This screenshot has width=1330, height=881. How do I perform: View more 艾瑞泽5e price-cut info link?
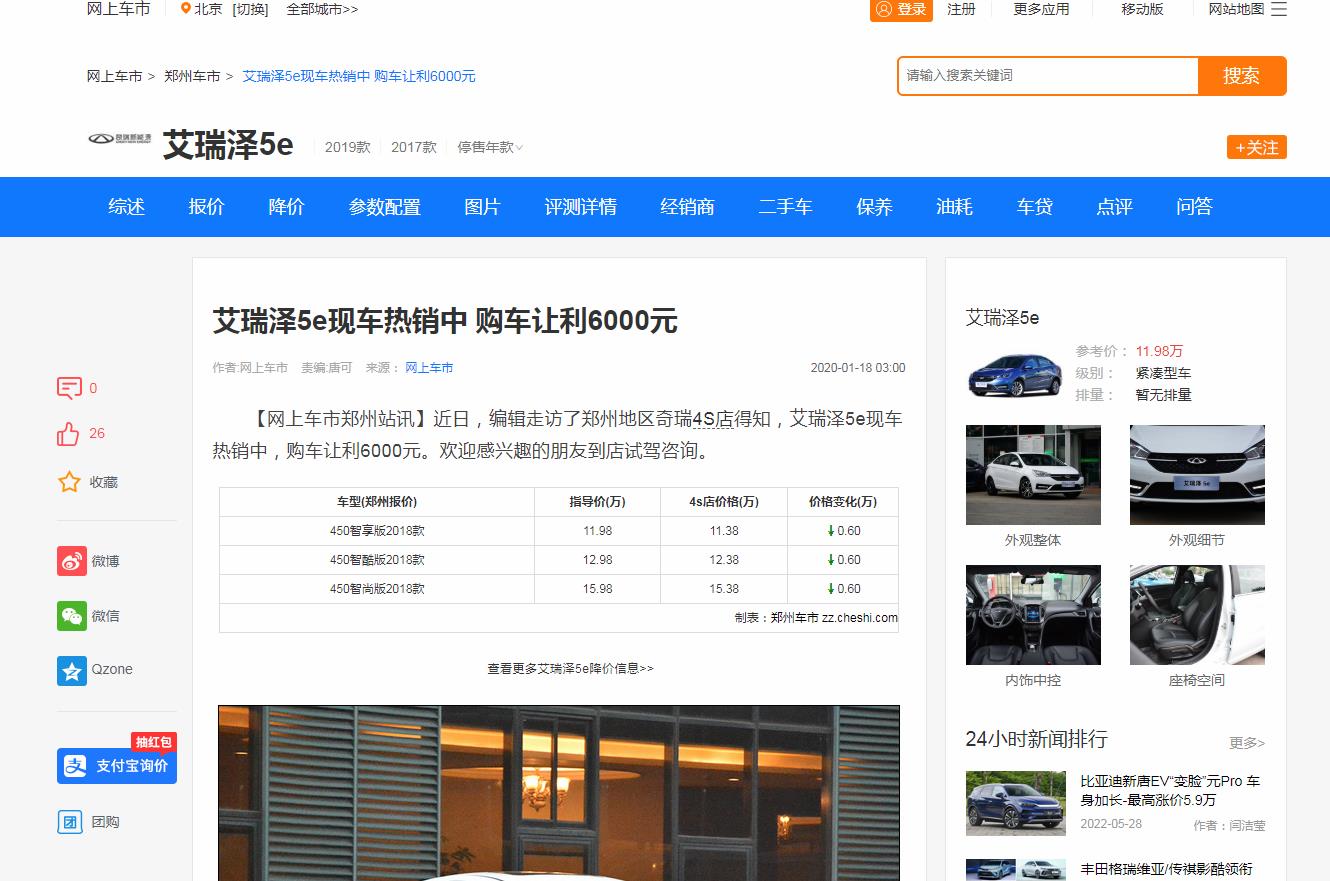click(x=570, y=668)
